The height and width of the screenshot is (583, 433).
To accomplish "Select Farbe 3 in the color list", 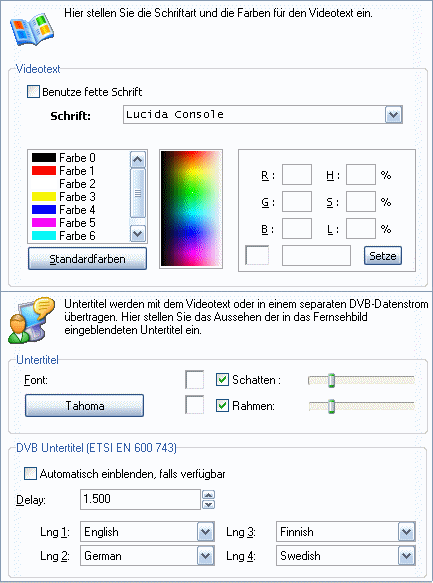I will coord(79,197).
